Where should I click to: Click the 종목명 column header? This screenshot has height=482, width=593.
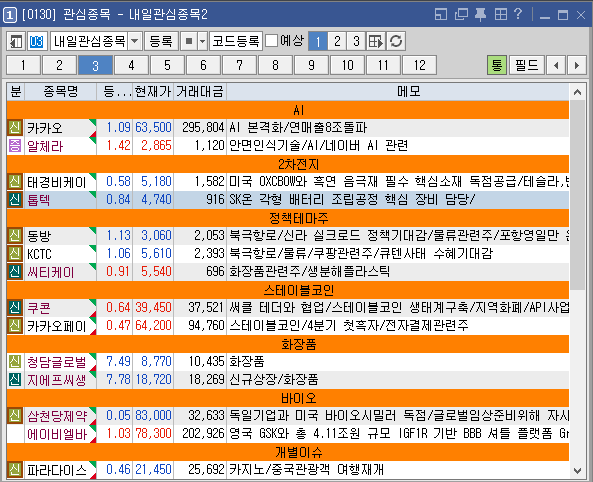tap(61, 92)
